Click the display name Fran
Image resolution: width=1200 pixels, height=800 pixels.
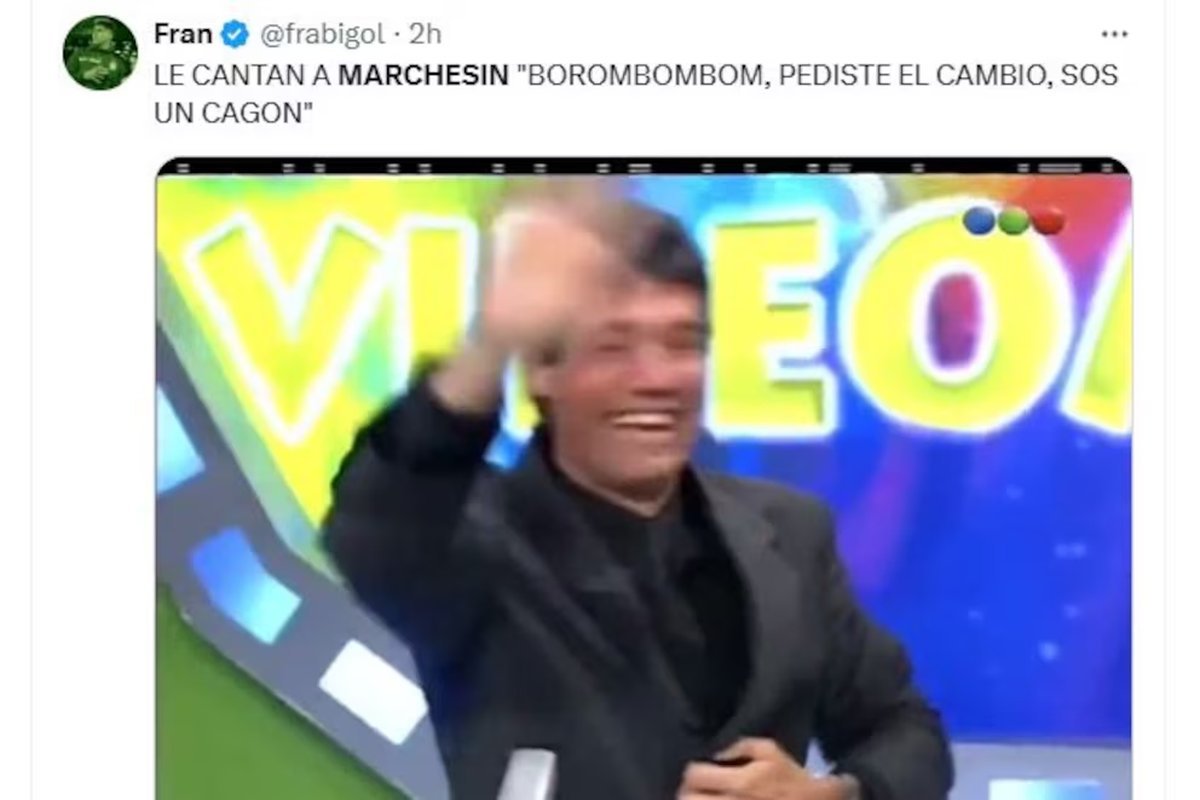pyautogui.click(x=183, y=34)
